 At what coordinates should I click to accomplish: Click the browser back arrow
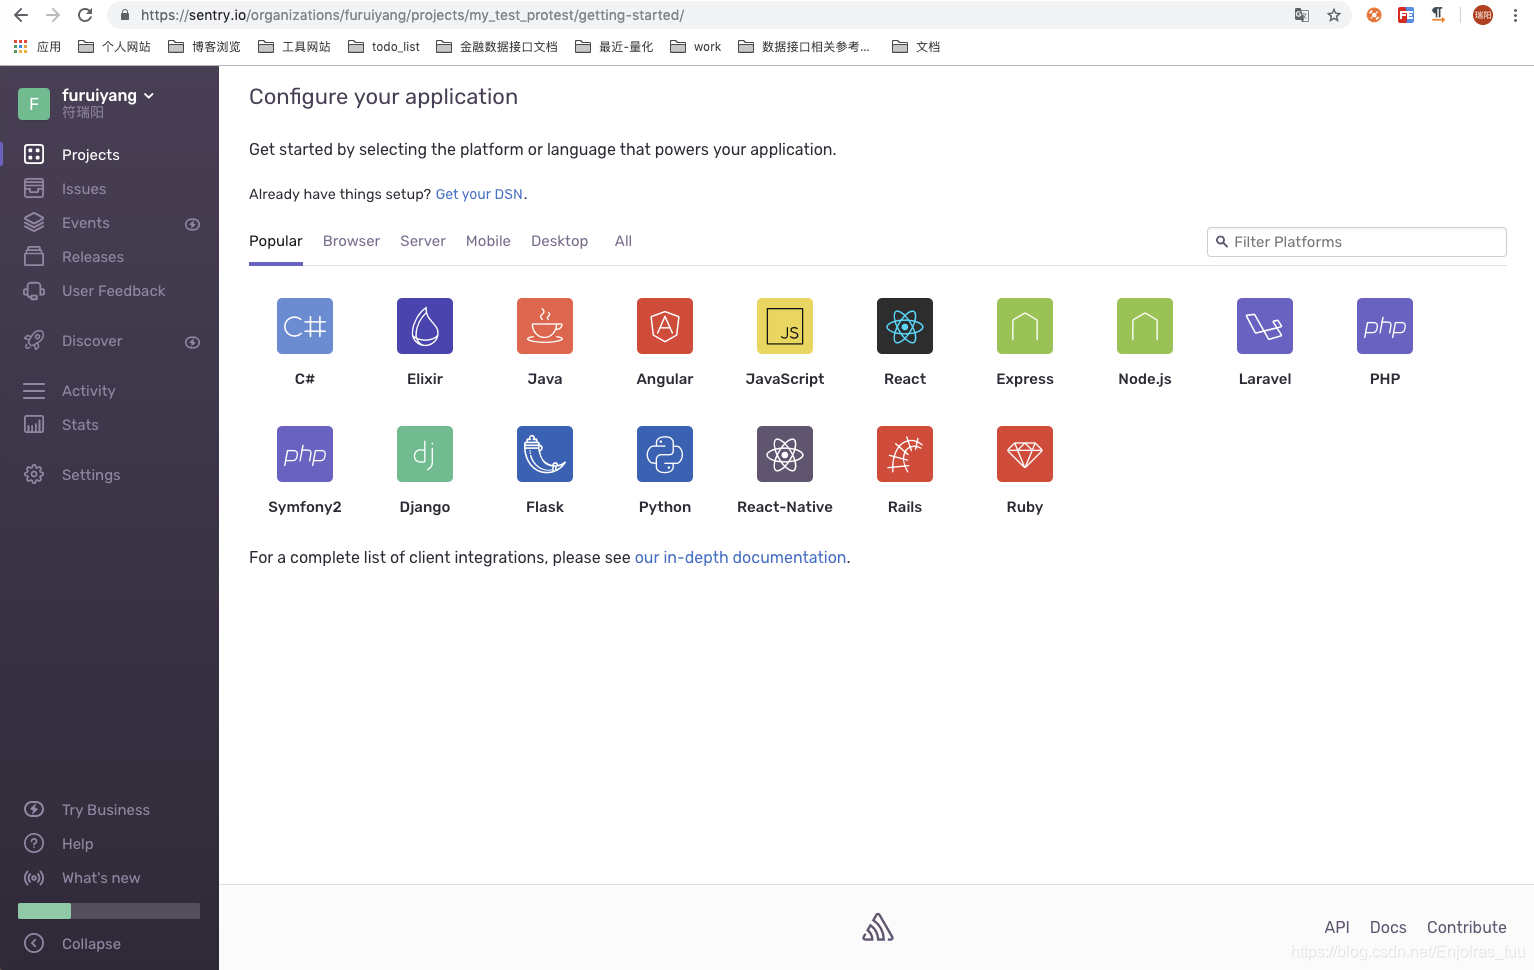(21, 15)
